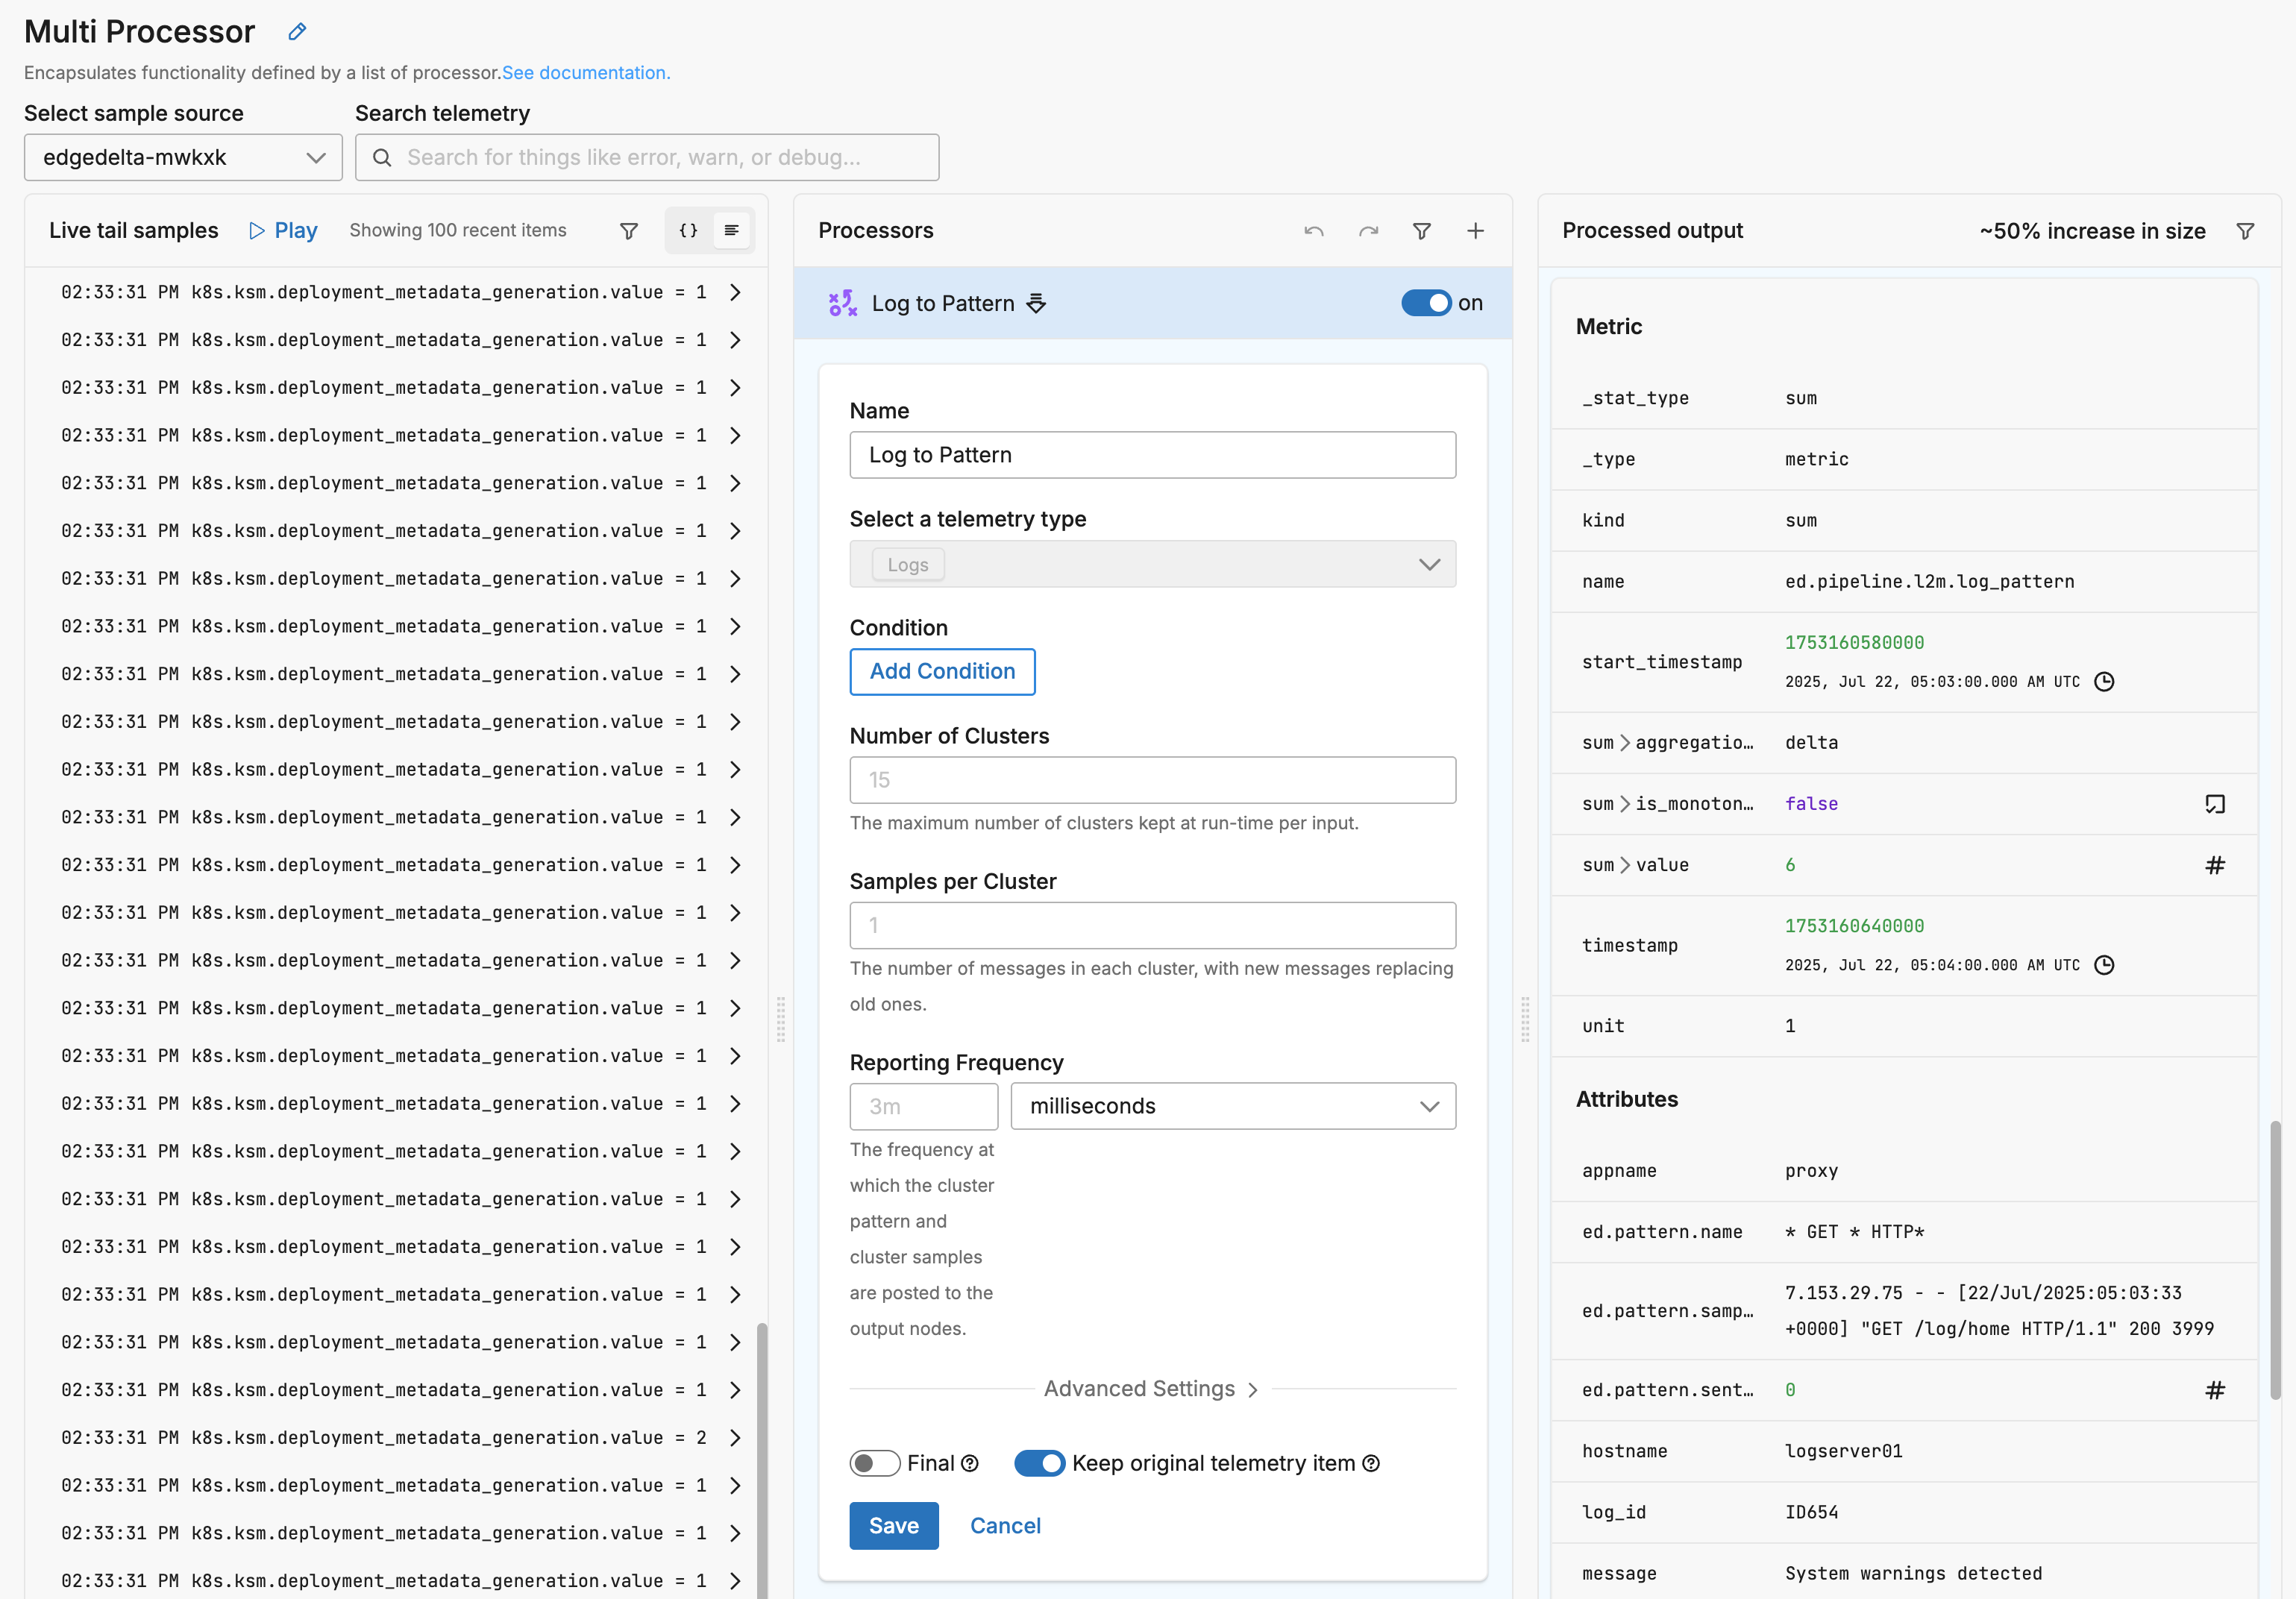Toggle the Log to Pattern processor off
Screen dimensions: 2296x1599
(1426, 303)
